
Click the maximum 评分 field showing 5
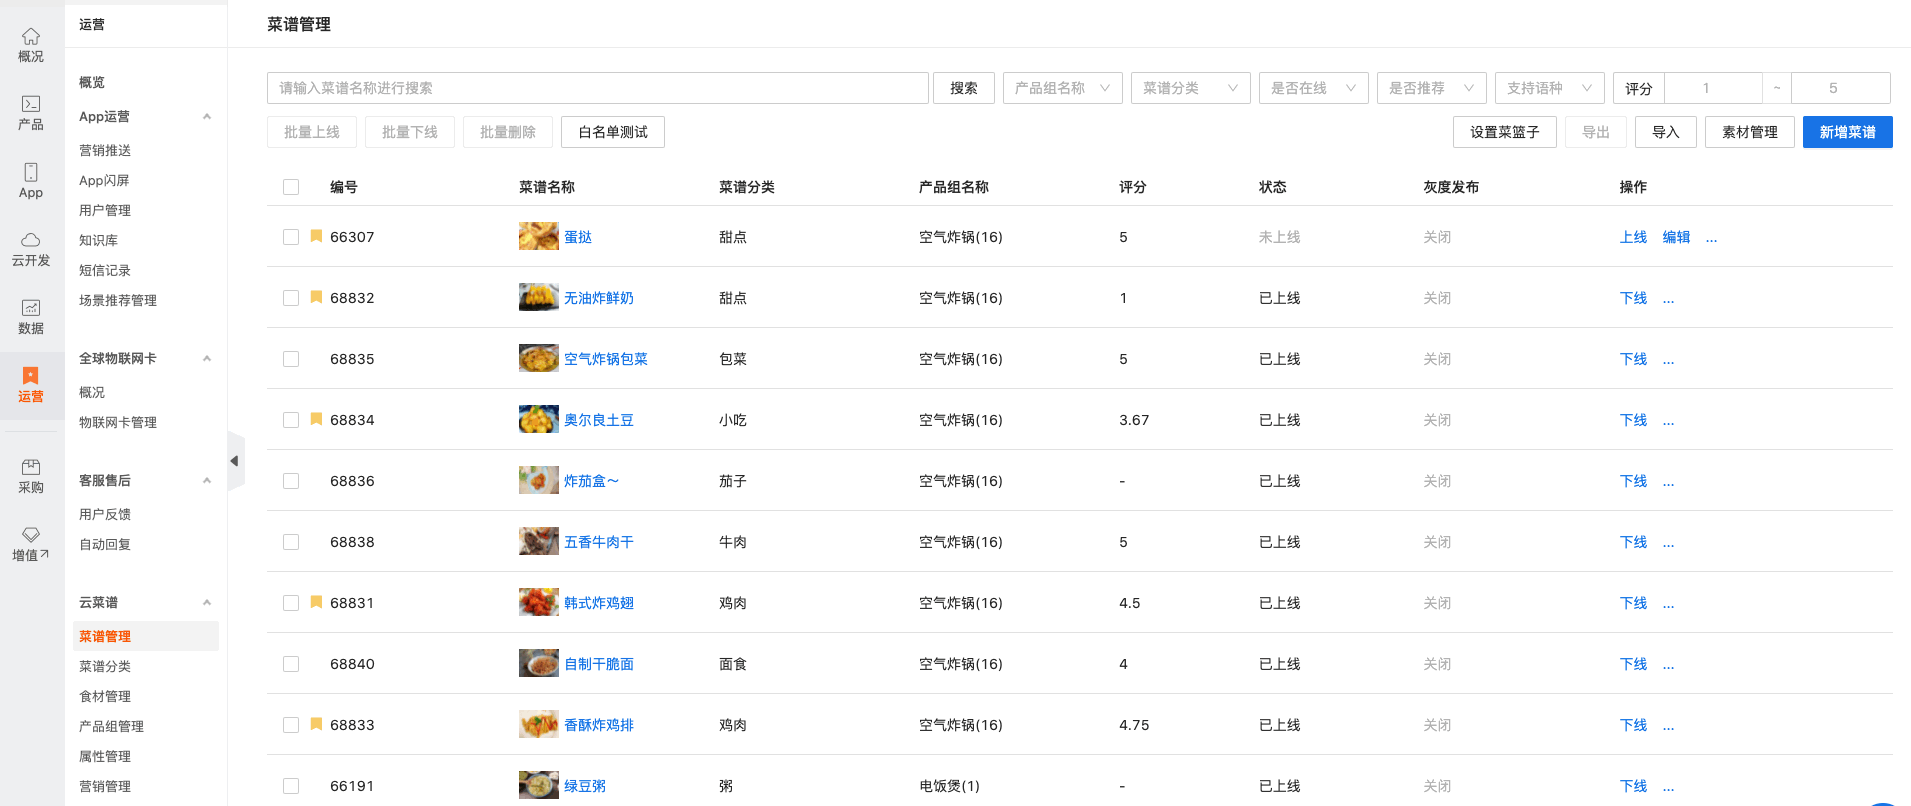[x=1840, y=88]
